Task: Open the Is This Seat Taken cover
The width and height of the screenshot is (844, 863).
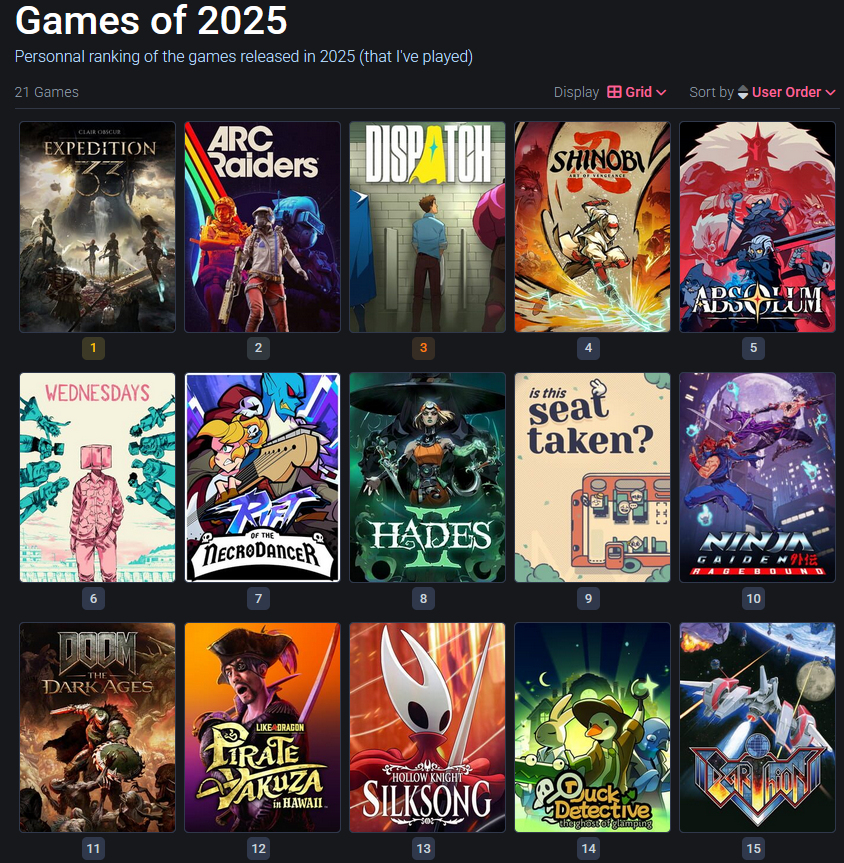Action: tap(592, 477)
